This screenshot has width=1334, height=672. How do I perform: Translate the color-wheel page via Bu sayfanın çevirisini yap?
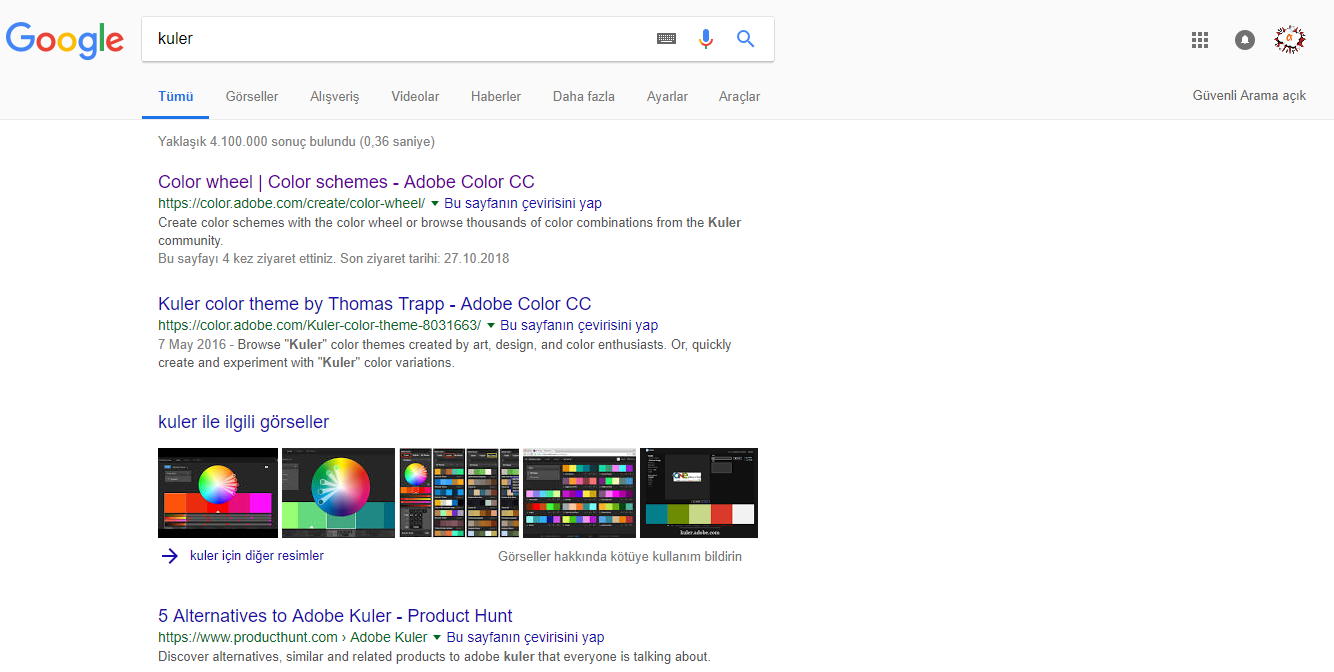pos(523,203)
